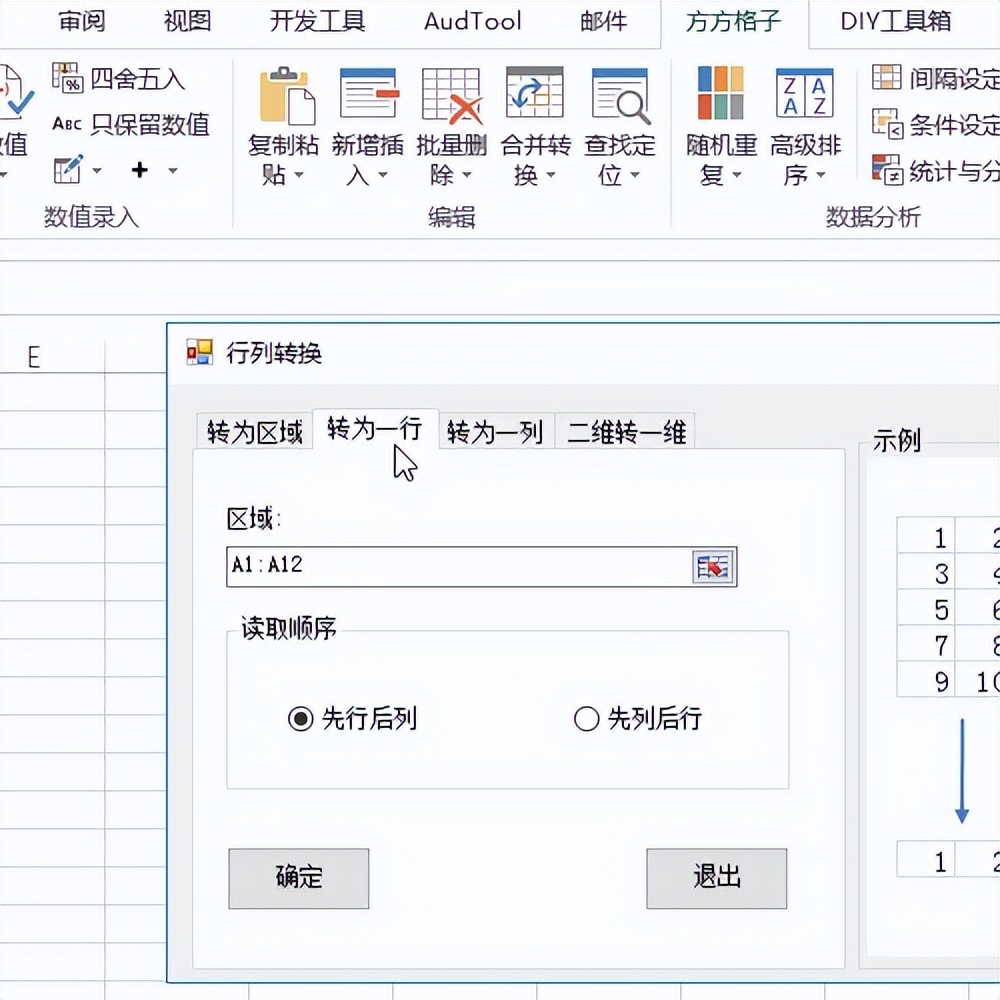Click the 只保留数值 keep-values-only option
Viewport: 1000px width, 1000px height.
click(x=131, y=124)
